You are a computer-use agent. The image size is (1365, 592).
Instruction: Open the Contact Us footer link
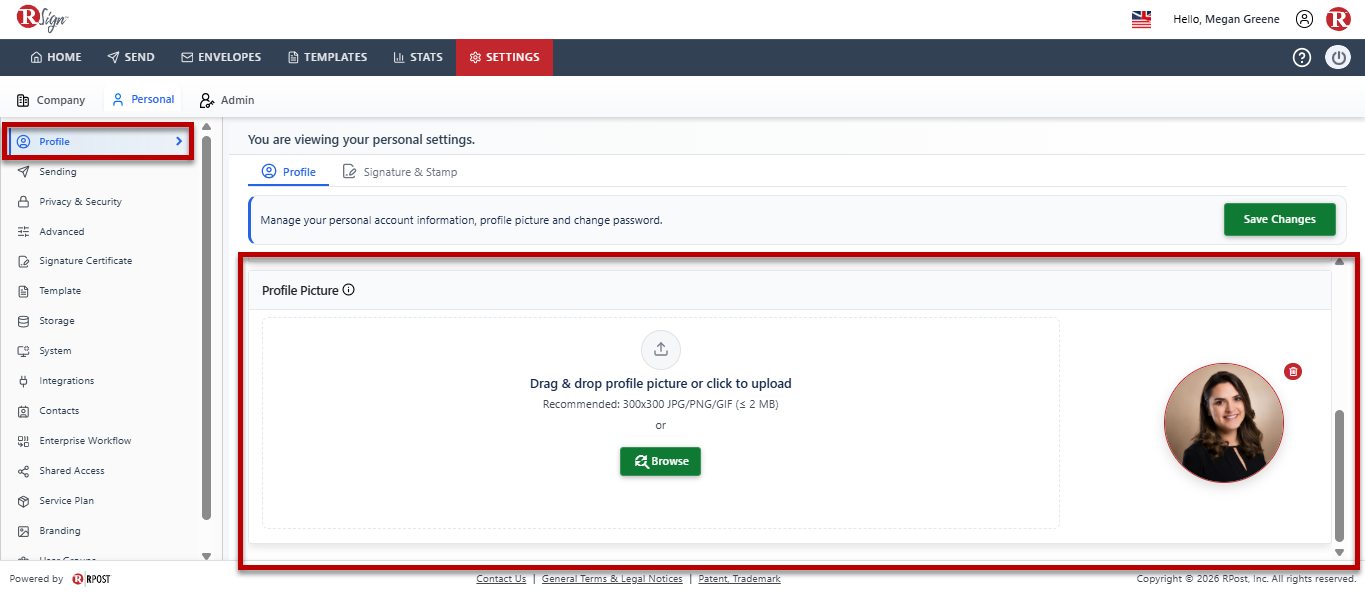501,579
